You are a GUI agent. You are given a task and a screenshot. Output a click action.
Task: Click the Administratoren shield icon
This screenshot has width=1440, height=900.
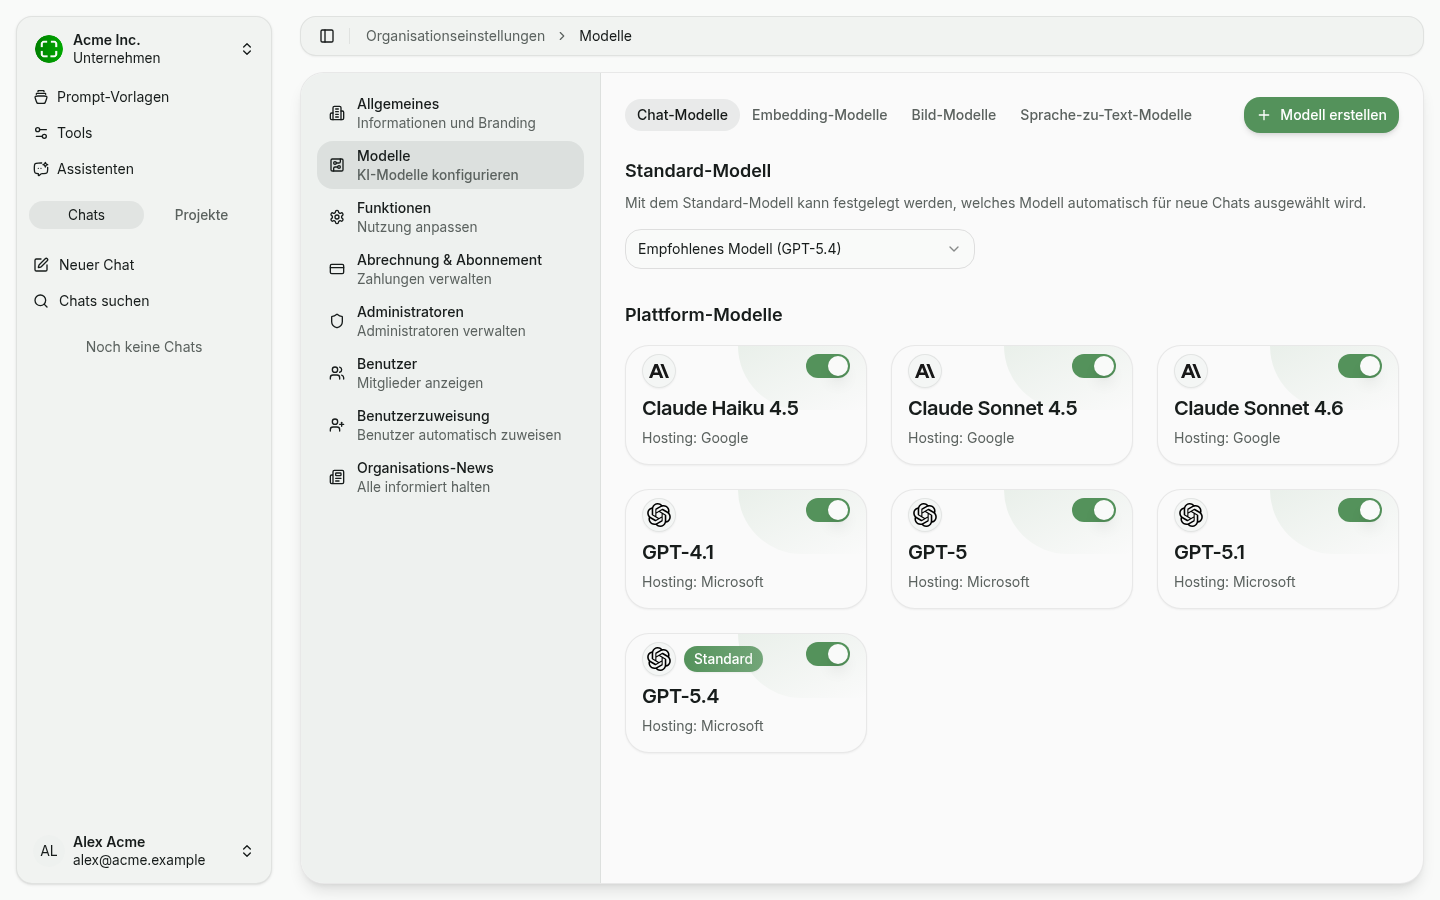[337, 321]
